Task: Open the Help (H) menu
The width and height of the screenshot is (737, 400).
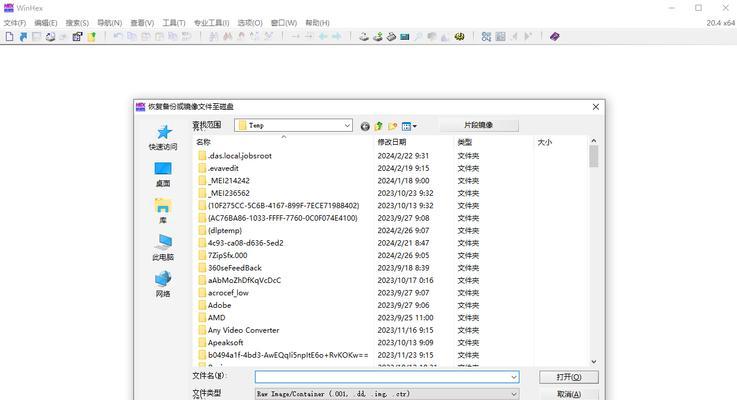Action: pos(317,23)
